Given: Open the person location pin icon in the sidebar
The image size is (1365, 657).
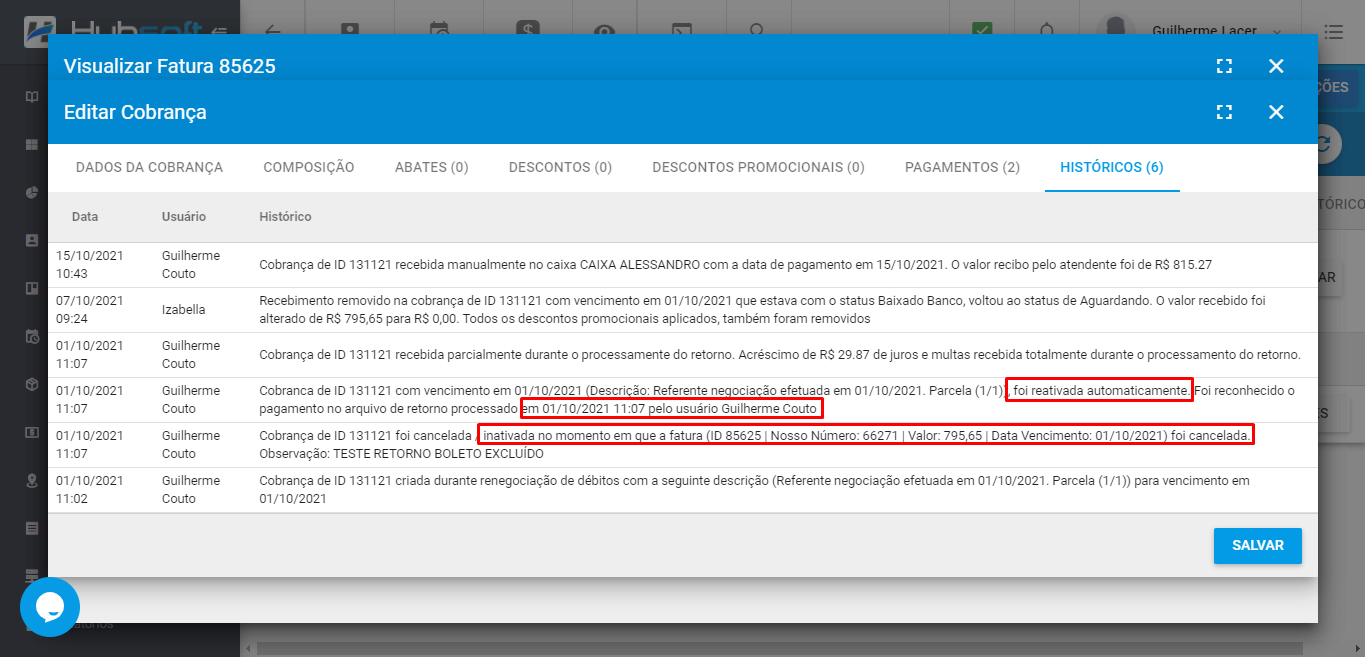Looking at the screenshot, I should coord(32,480).
